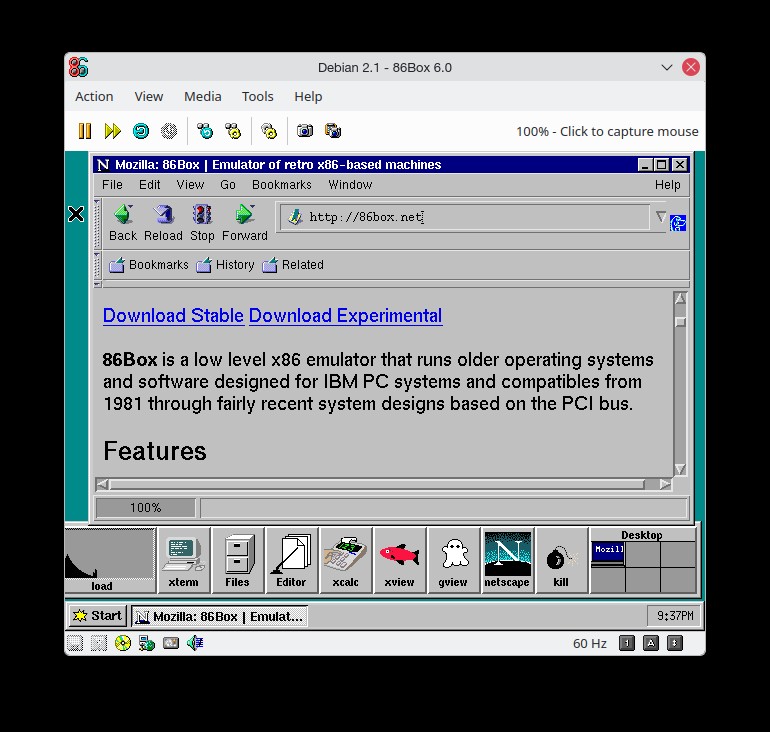Launch netscape from the panel

pyautogui.click(x=507, y=560)
